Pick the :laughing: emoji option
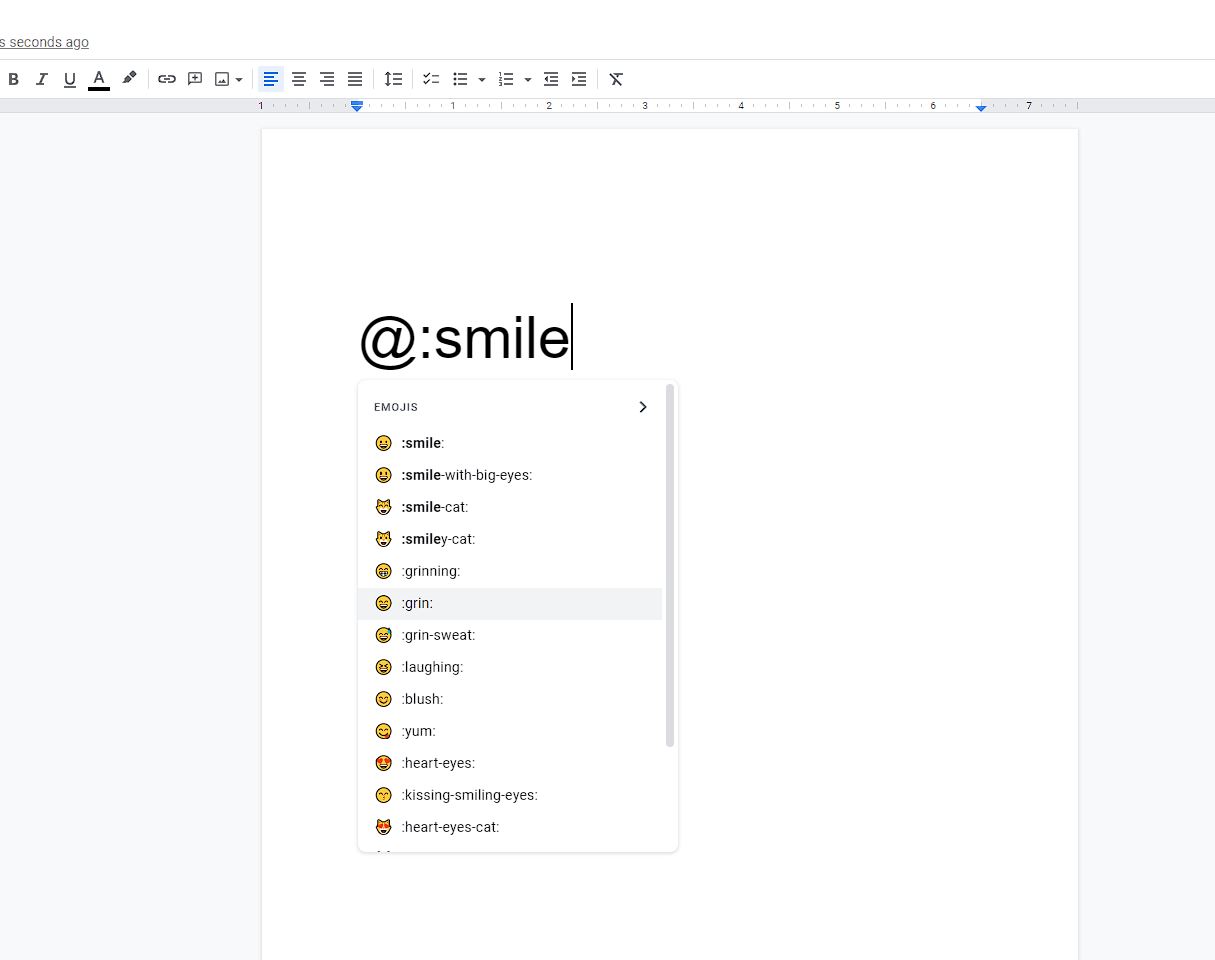The height and width of the screenshot is (960, 1215). point(510,667)
